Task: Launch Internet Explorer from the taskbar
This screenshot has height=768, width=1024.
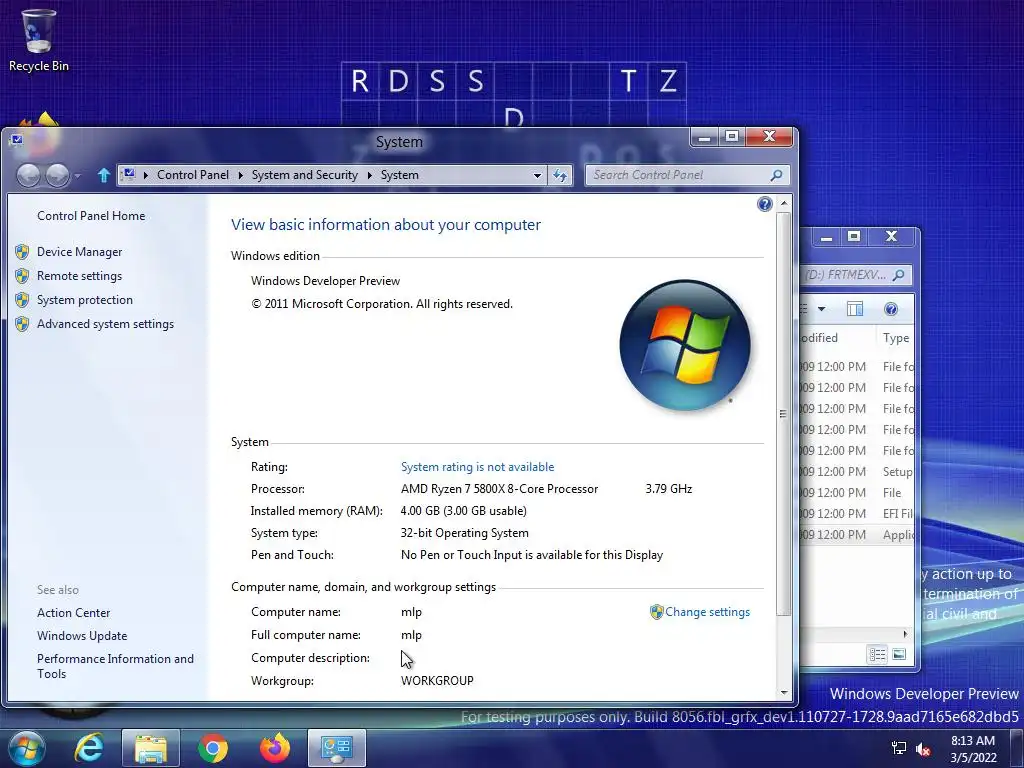Action: [89, 748]
